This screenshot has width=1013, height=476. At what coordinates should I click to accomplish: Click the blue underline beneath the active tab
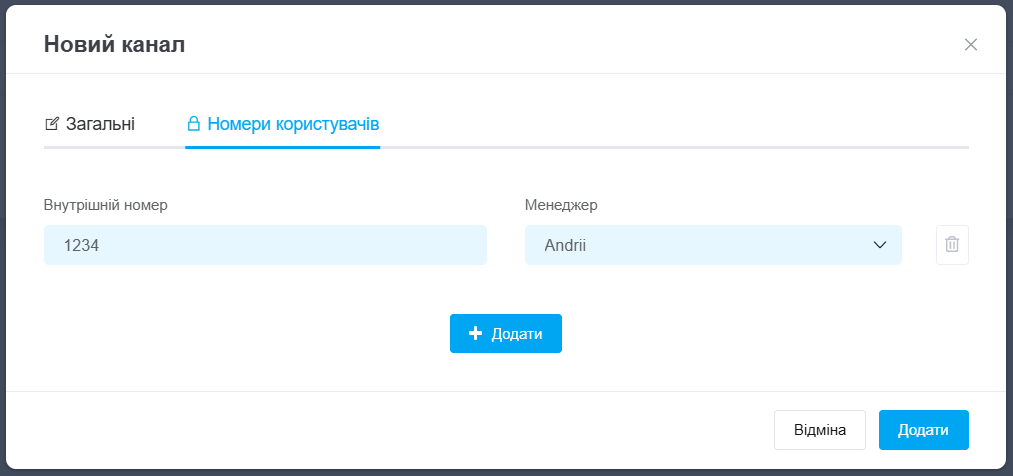[x=282, y=147]
